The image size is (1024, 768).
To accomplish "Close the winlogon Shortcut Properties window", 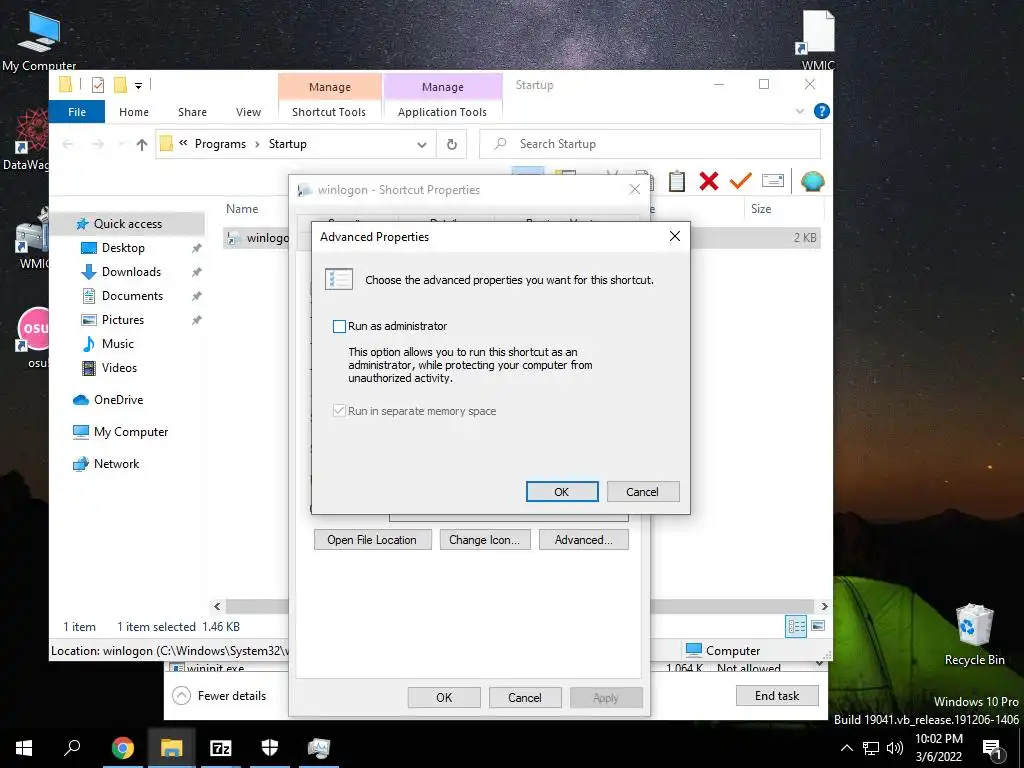I will click(634, 189).
